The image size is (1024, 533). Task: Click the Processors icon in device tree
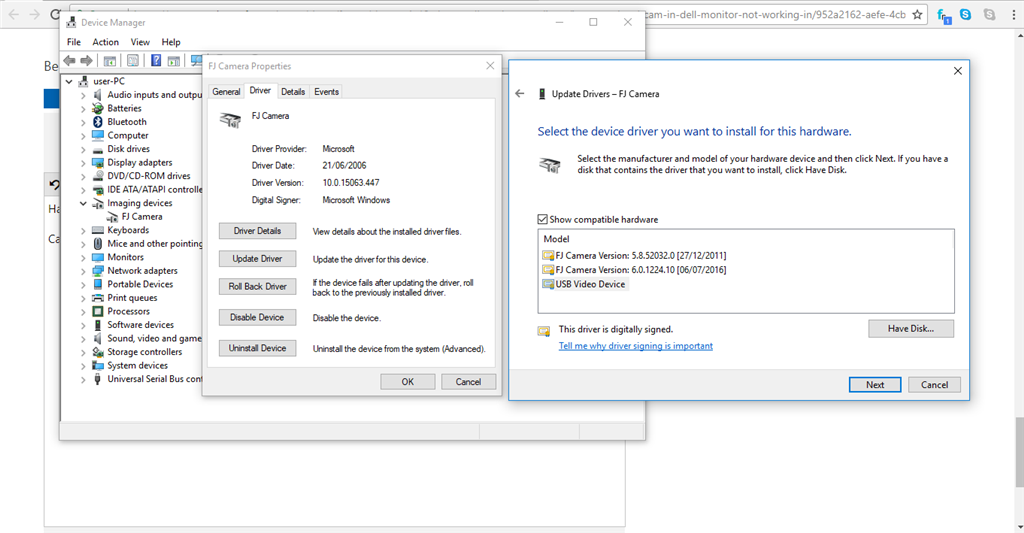98,311
